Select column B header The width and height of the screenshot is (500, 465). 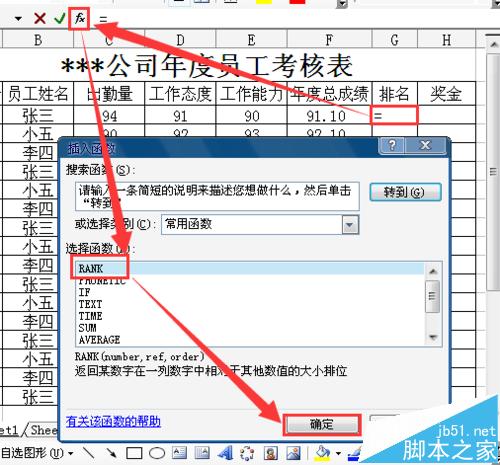click(38, 40)
